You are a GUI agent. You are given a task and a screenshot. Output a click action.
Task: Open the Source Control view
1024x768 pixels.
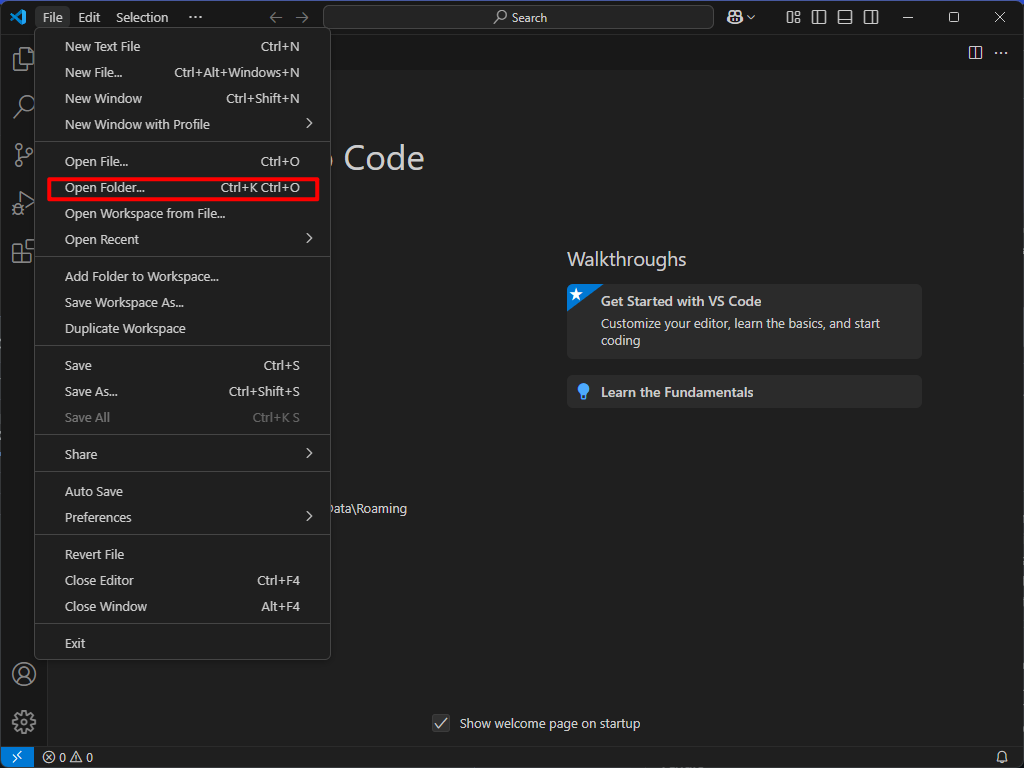point(23,155)
